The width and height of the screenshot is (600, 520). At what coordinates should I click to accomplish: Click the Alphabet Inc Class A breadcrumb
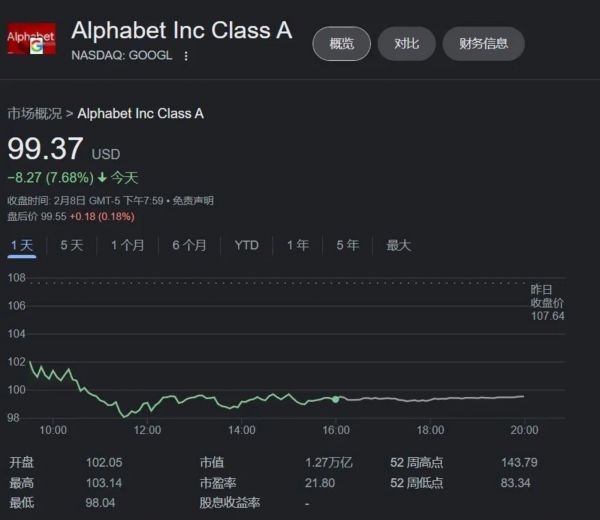coord(140,113)
